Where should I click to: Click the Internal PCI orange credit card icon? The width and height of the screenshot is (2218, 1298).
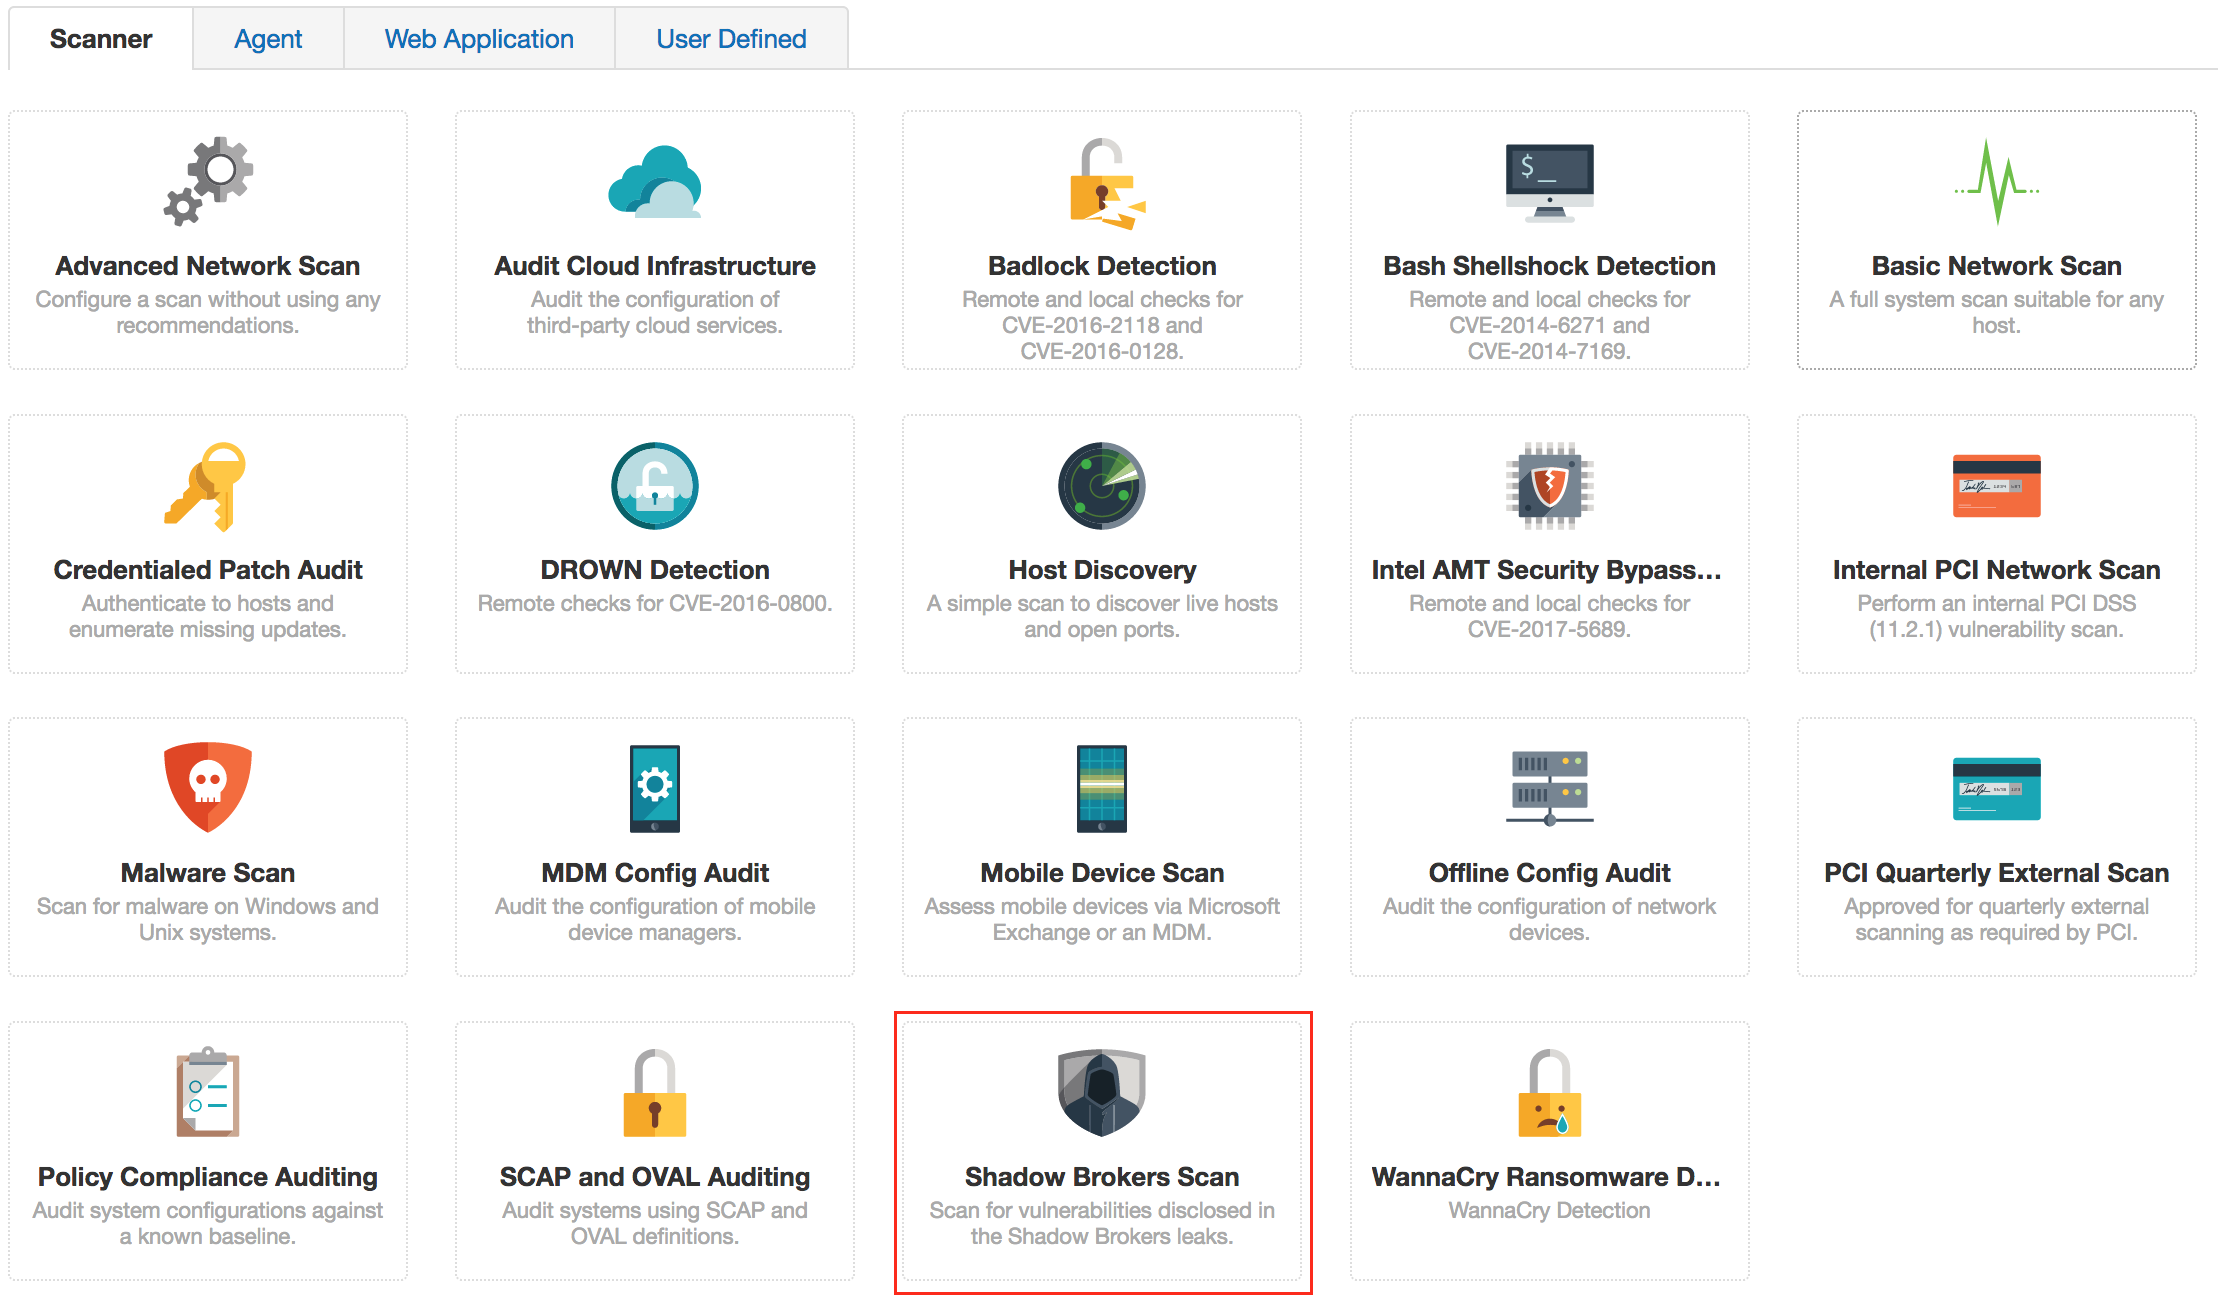1997,486
